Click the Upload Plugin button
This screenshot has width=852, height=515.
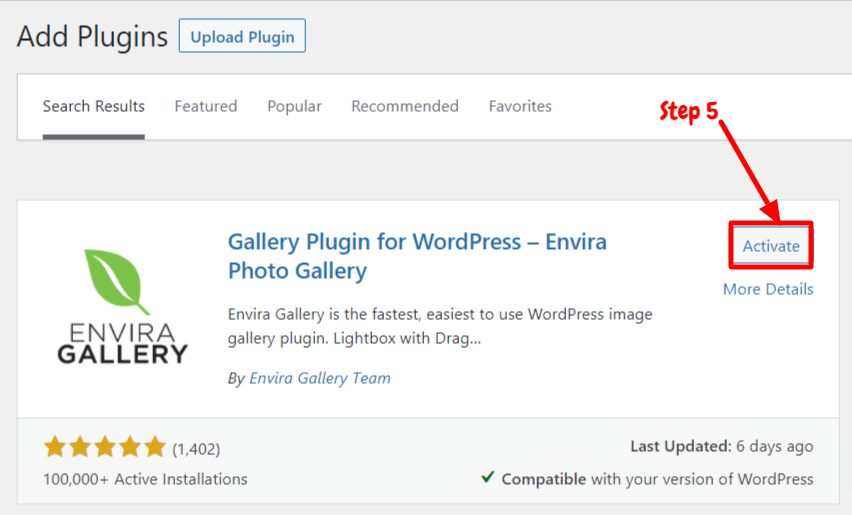[242, 36]
